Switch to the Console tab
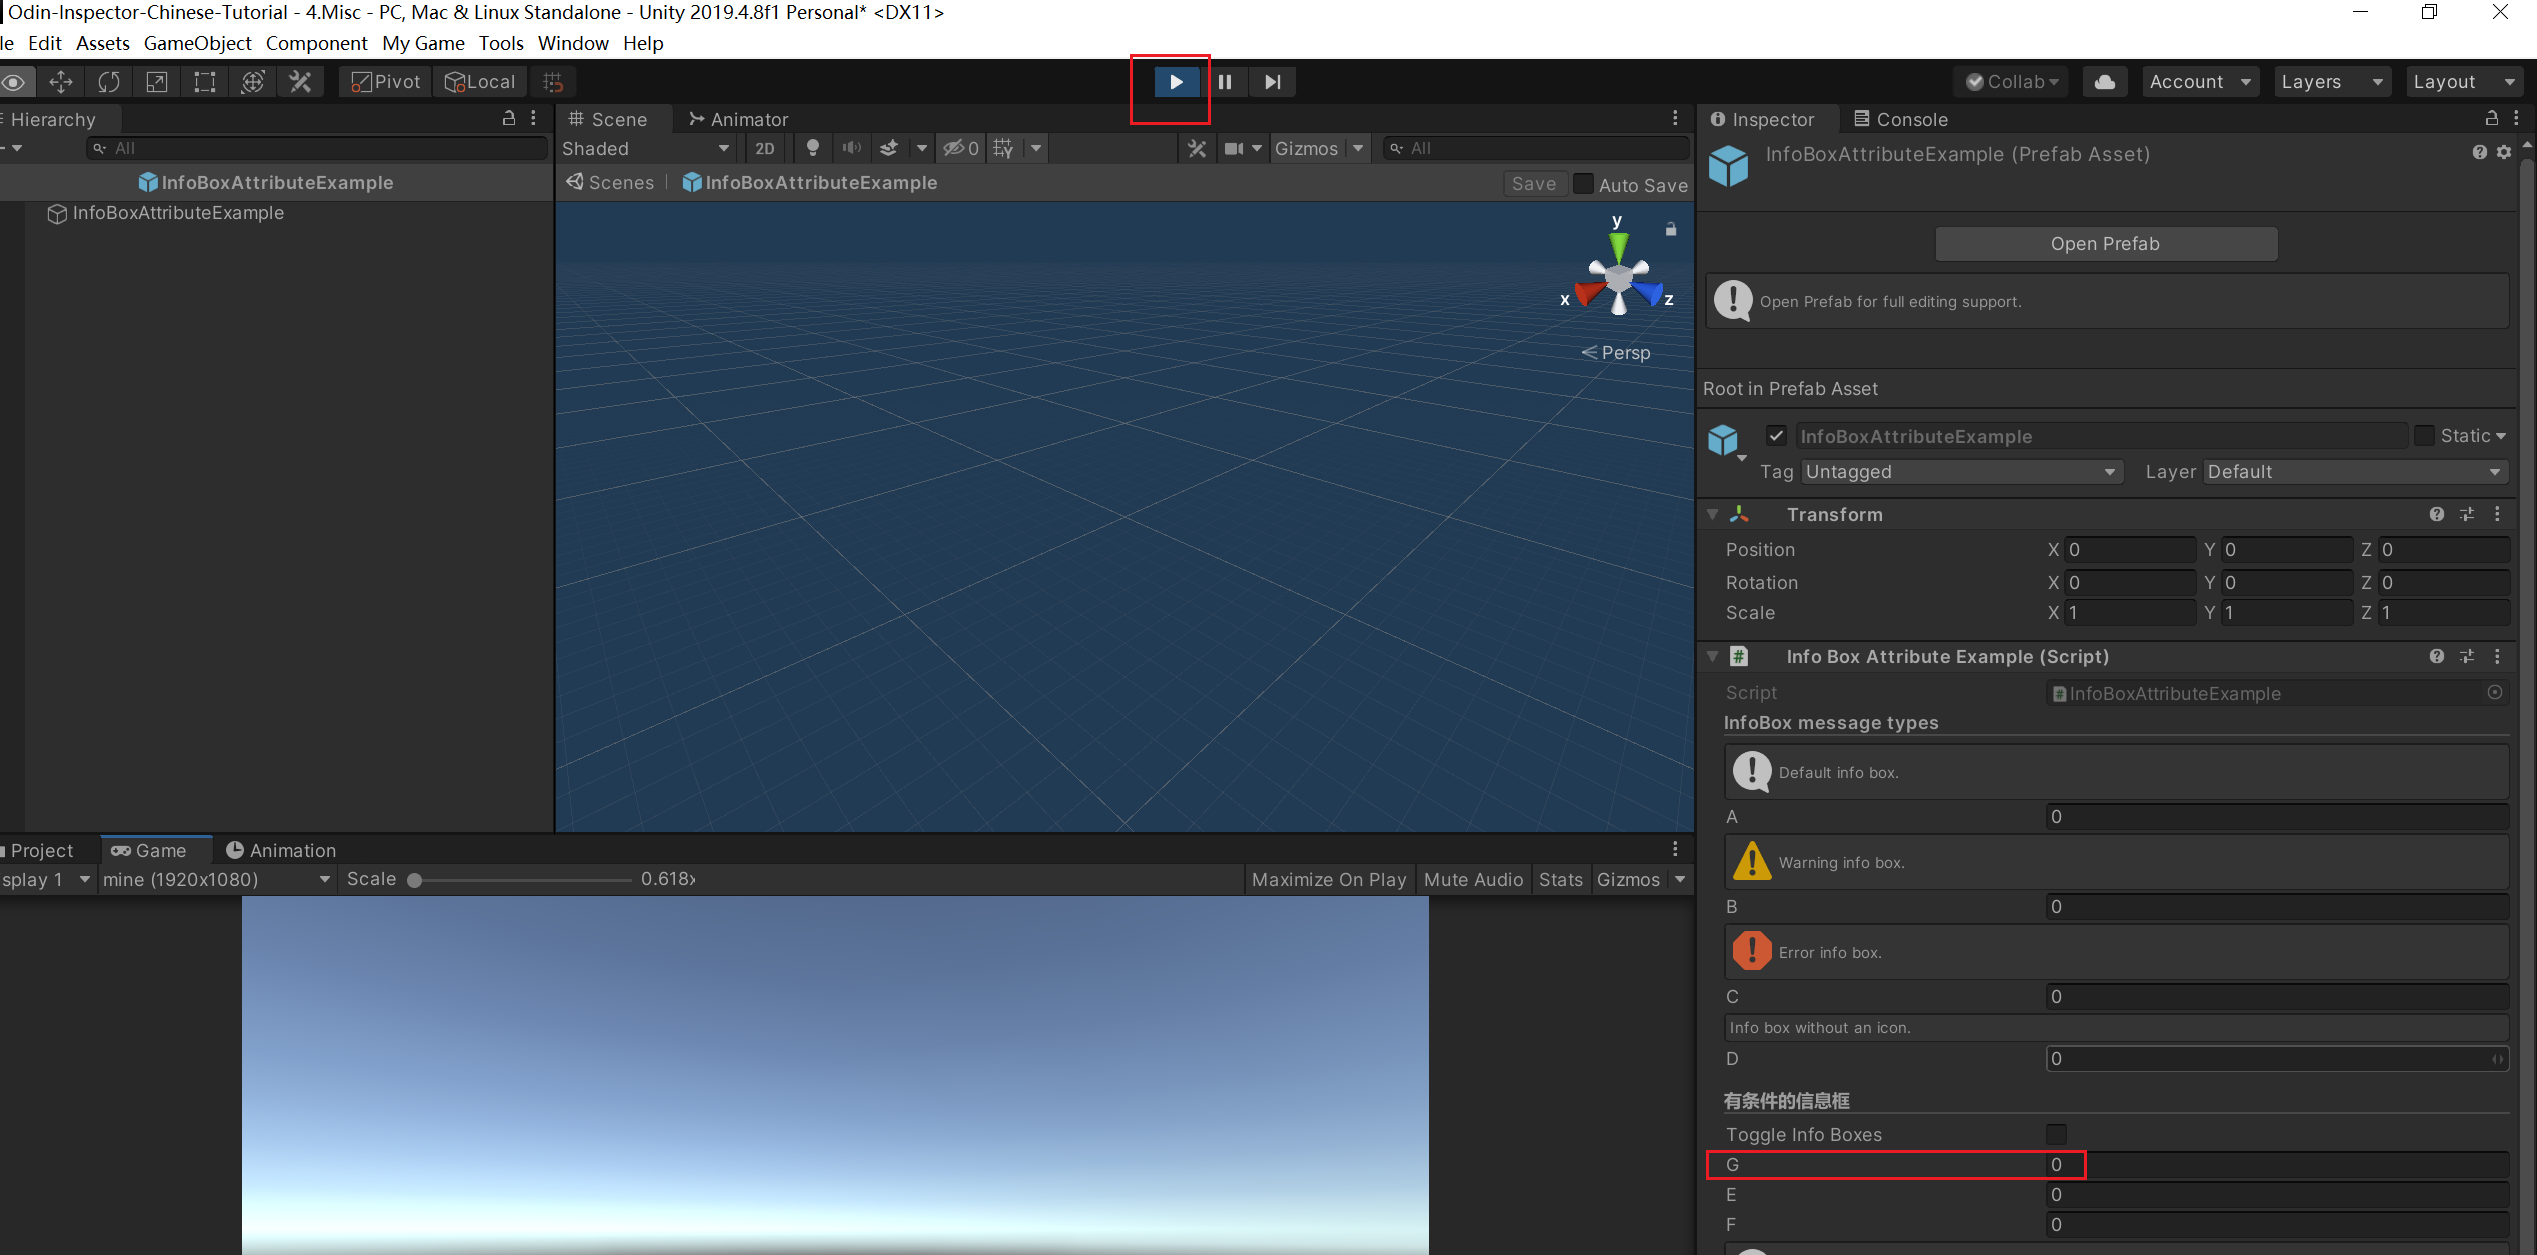 coord(1900,119)
